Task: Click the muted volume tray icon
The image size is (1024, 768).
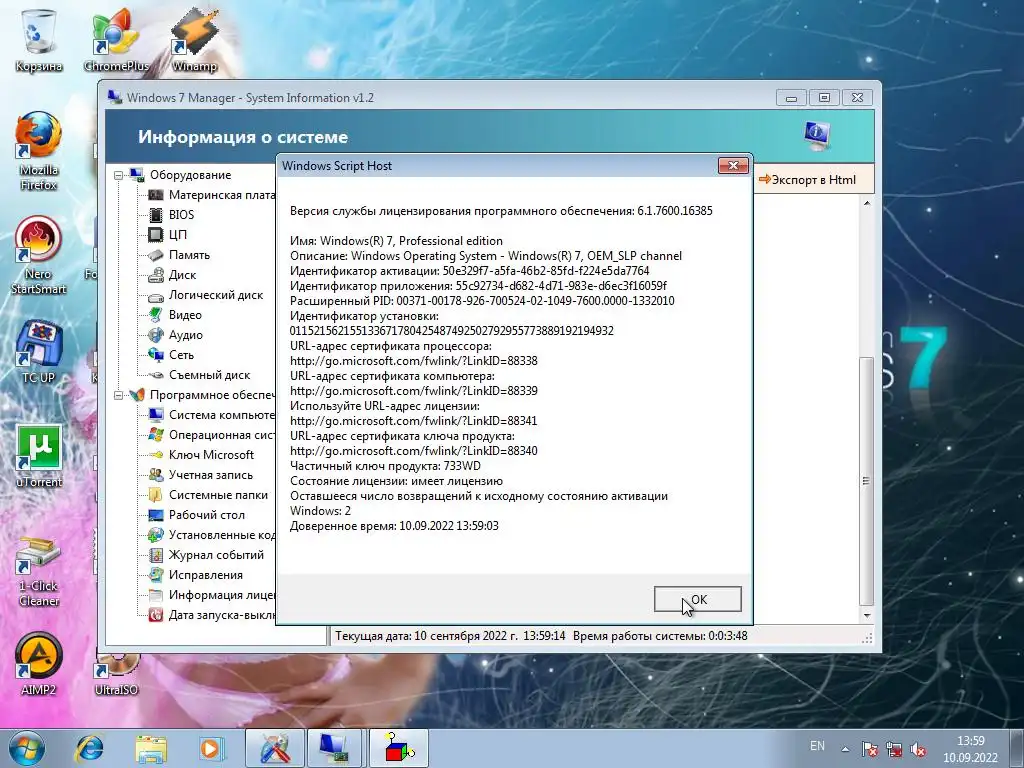Action: (x=918, y=750)
